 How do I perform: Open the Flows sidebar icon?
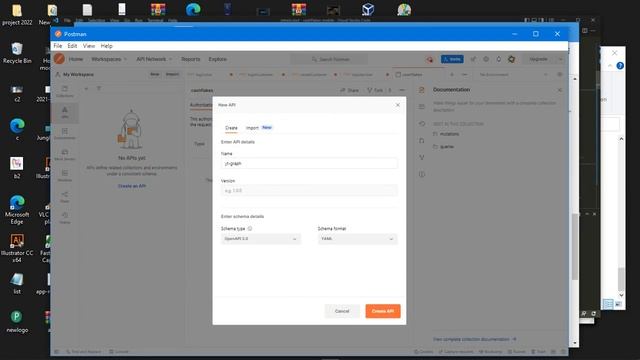65,197
